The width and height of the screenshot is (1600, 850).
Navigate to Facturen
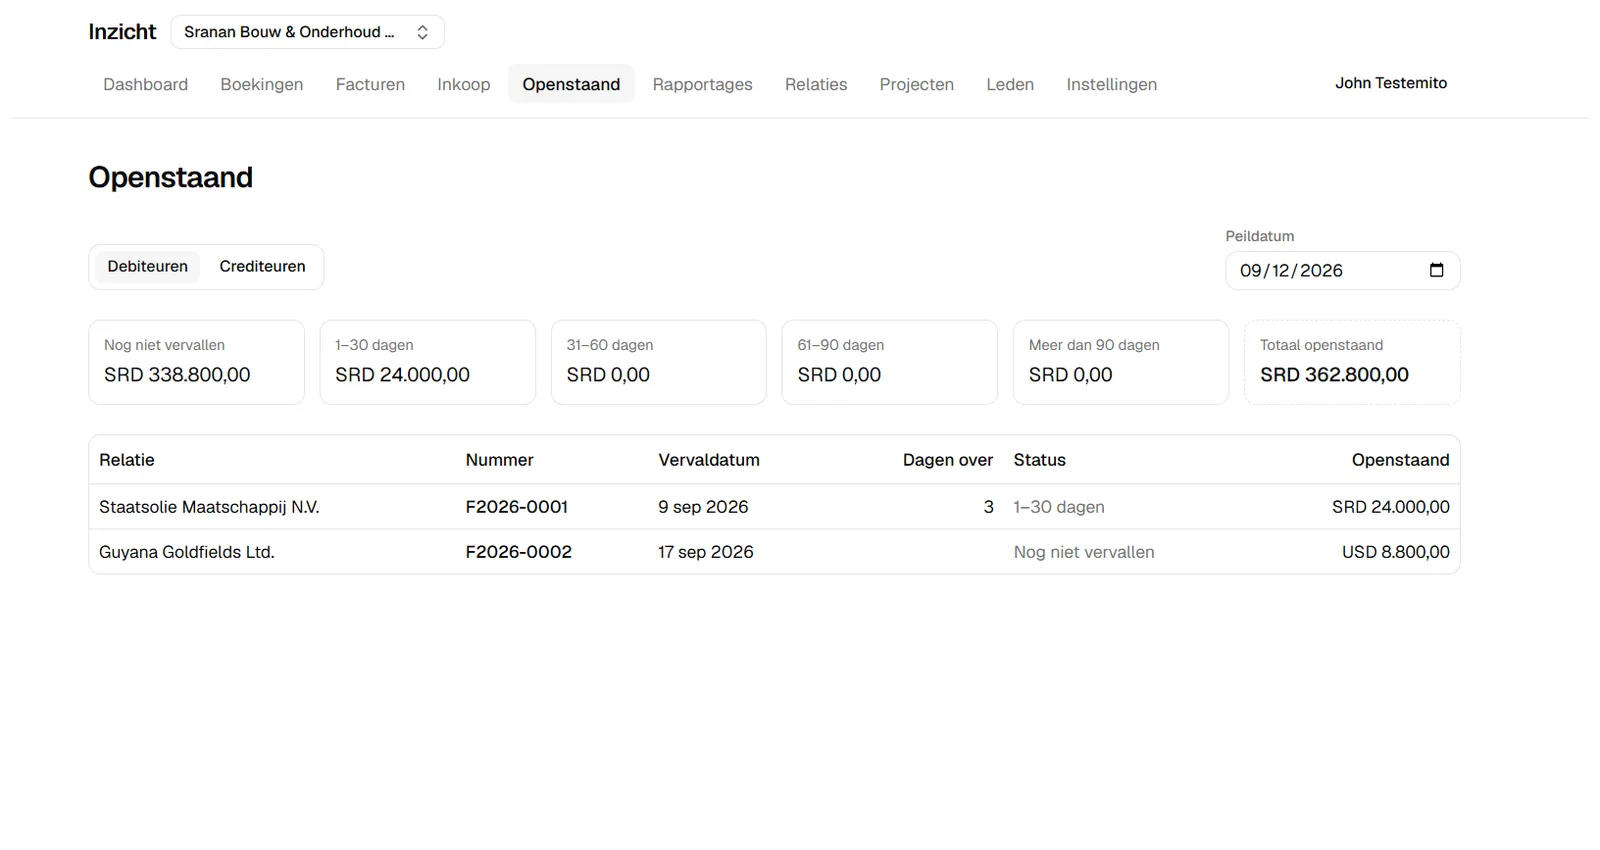(370, 84)
